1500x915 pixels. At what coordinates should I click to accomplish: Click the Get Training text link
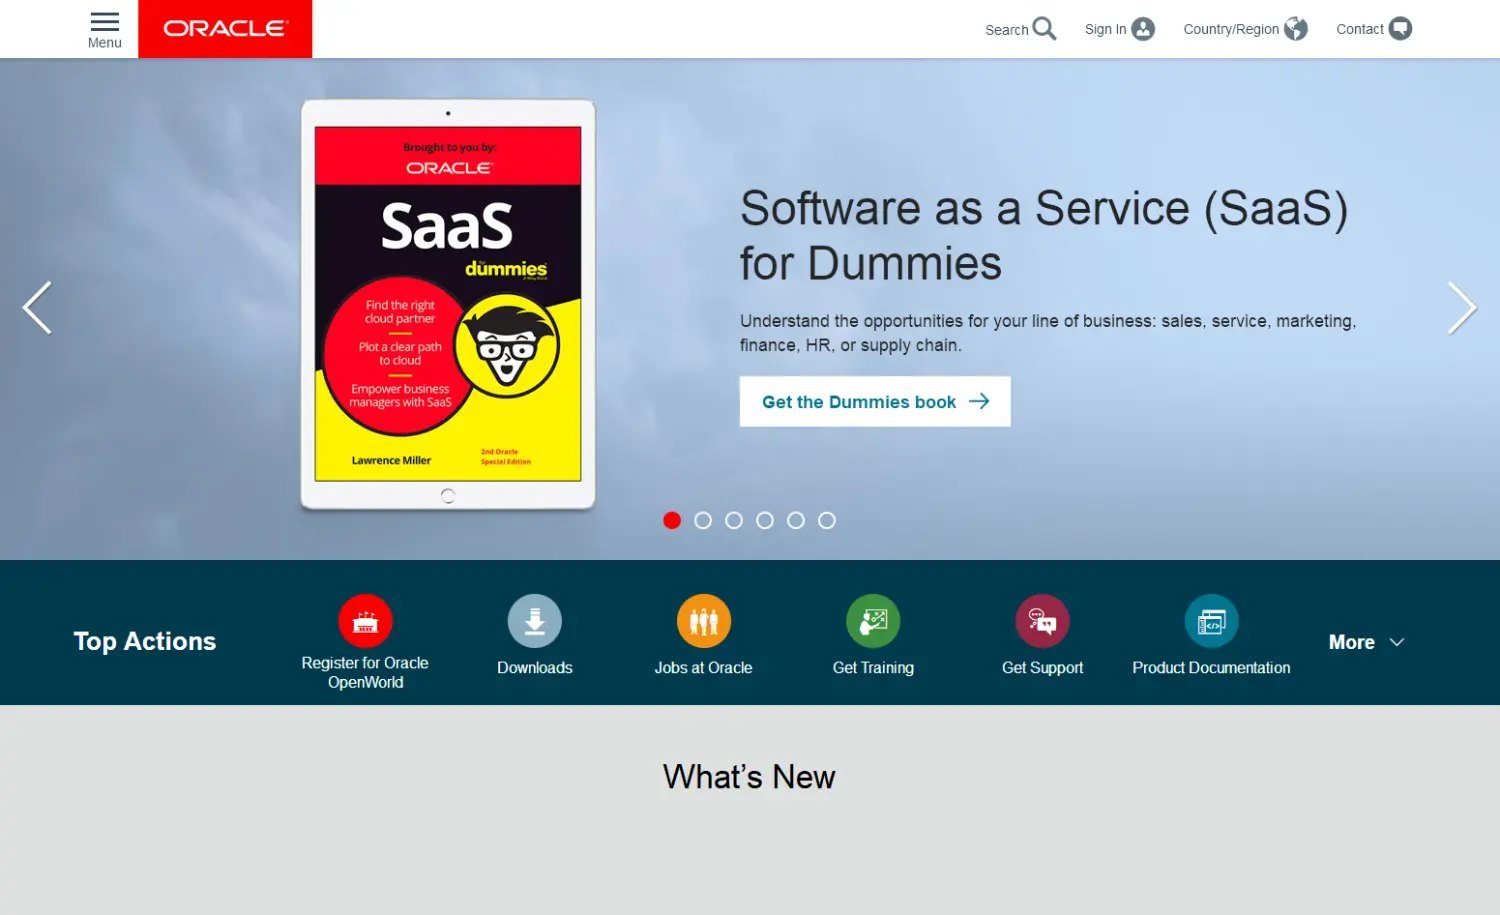(873, 667)
